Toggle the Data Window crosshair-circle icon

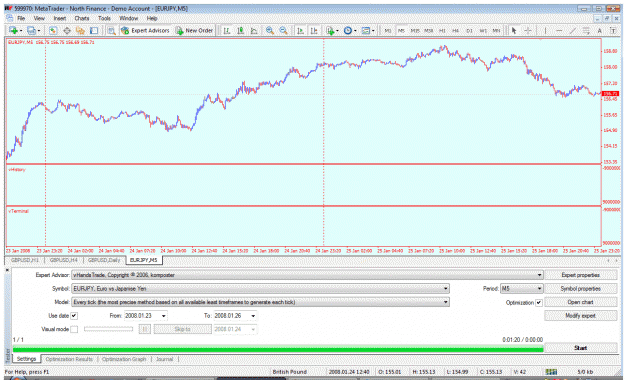(x=67, y=31)
